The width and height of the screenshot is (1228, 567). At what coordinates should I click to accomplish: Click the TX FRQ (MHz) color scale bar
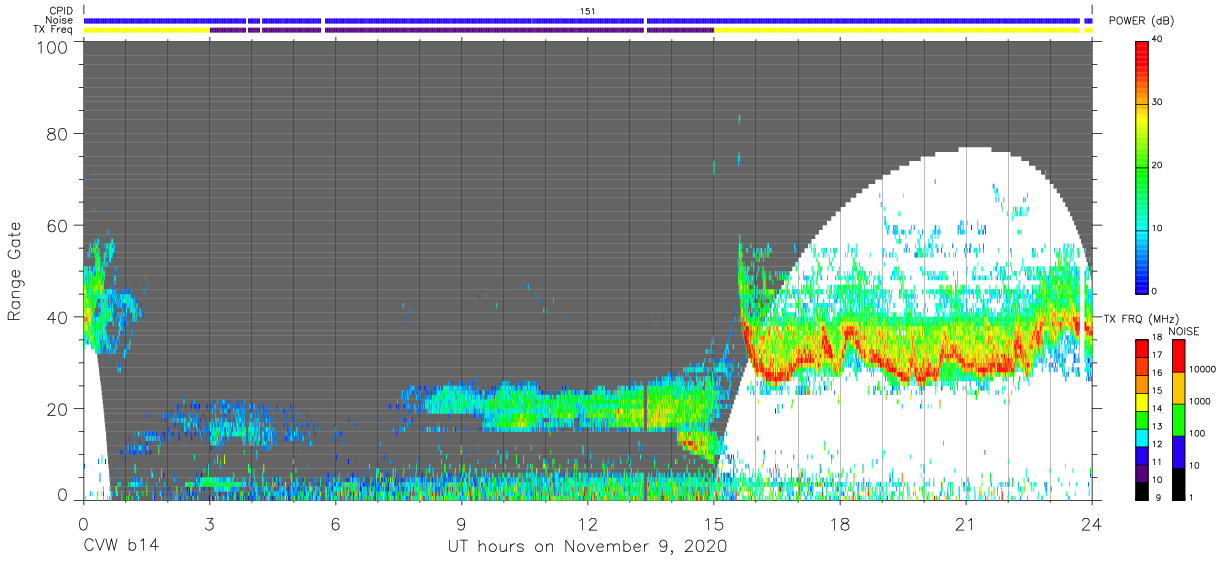point(1142,419)
